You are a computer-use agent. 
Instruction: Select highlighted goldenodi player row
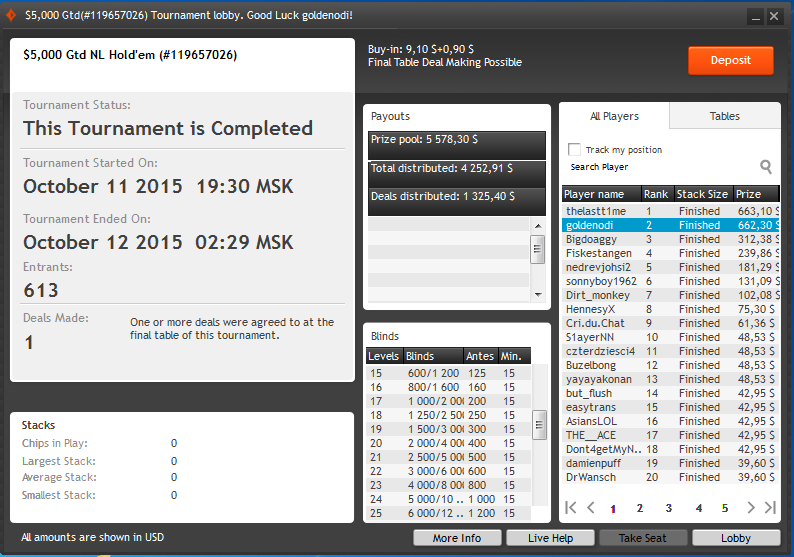click(670, 225)
